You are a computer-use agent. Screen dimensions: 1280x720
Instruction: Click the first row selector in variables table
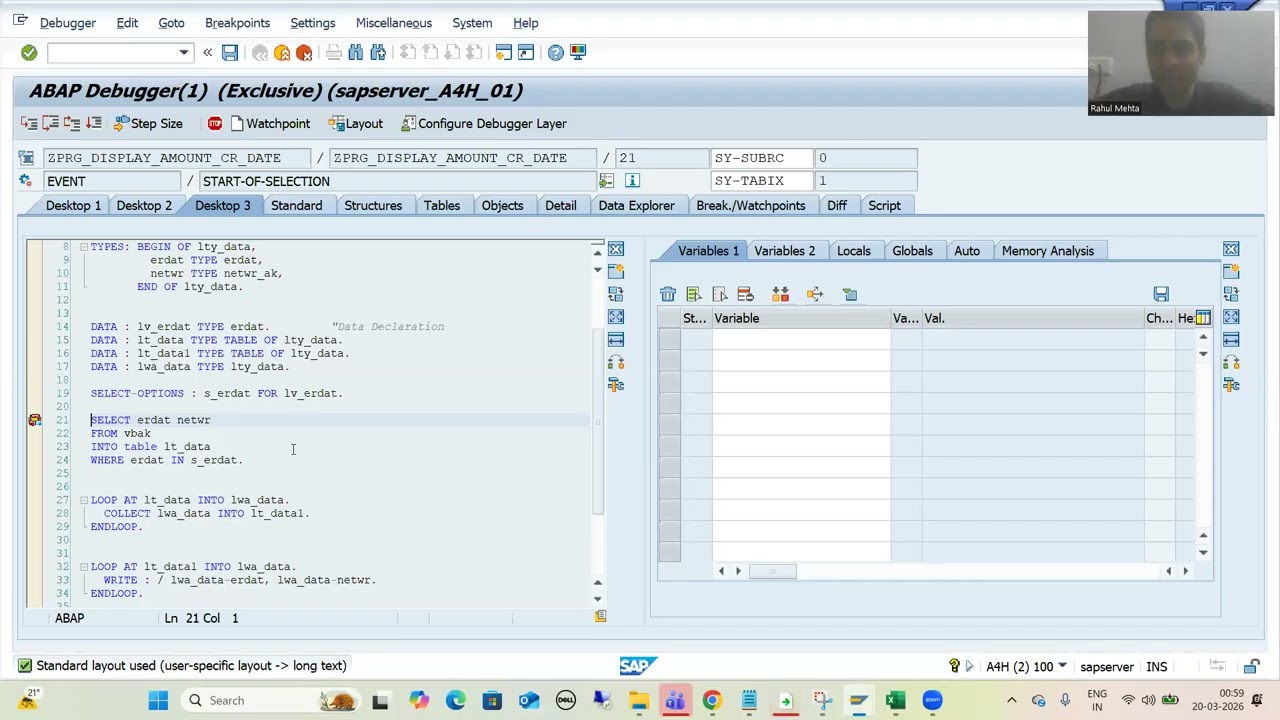(669, 337)
